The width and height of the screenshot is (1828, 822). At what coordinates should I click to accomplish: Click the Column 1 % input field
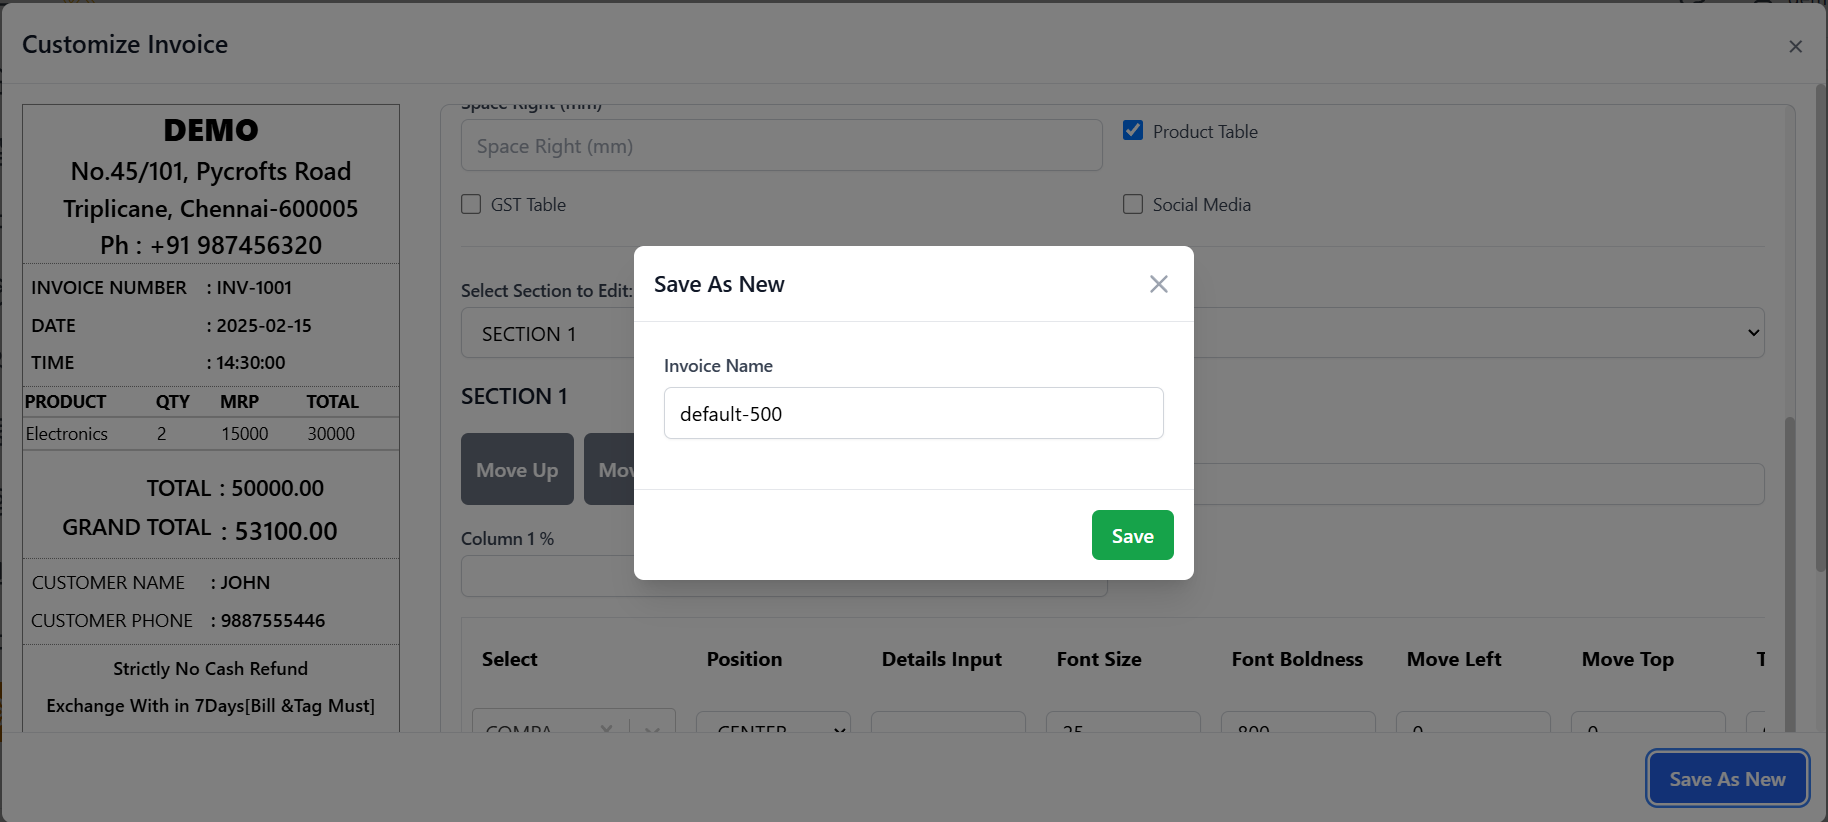784,576
